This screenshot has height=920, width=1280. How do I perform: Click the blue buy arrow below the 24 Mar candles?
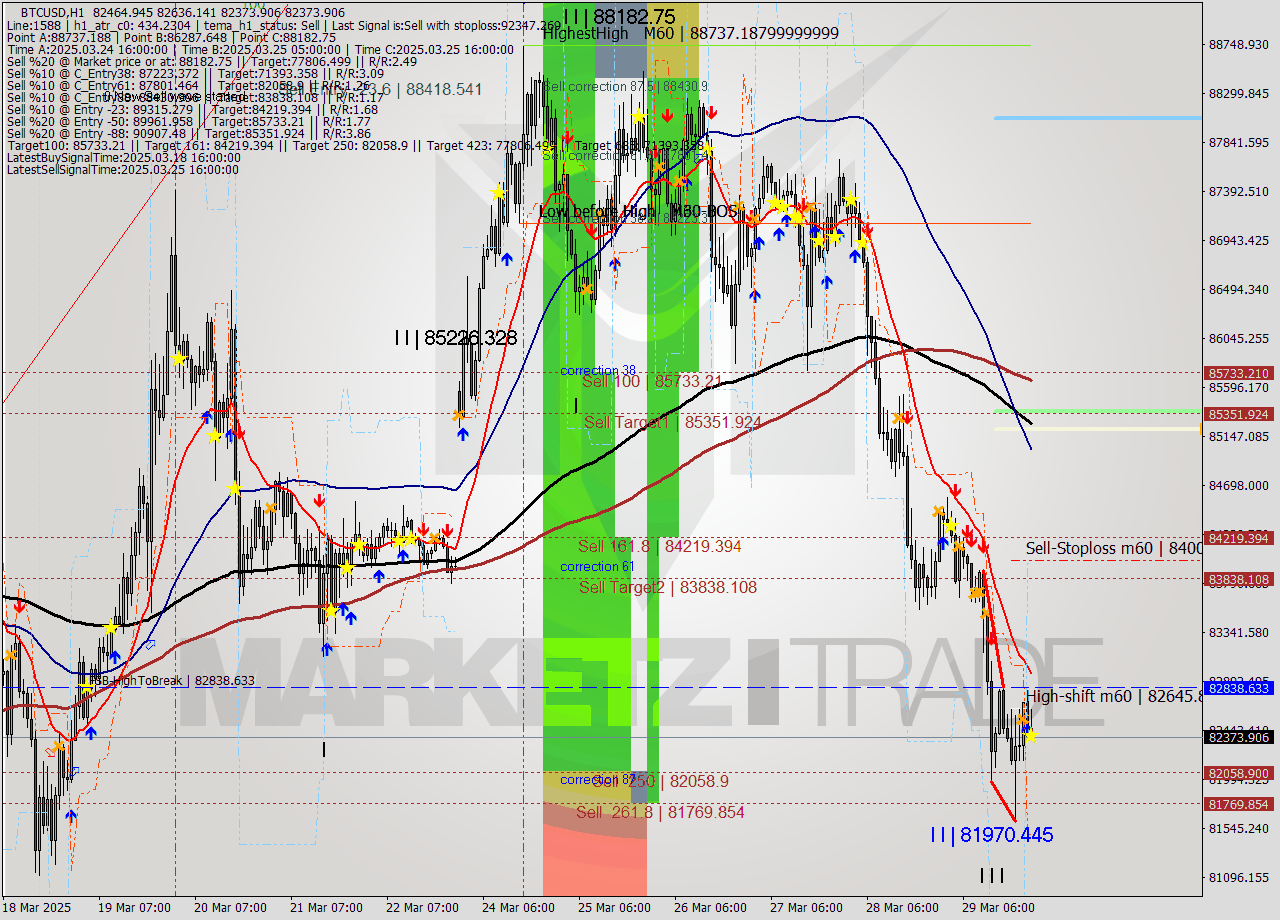click(463, 433)
